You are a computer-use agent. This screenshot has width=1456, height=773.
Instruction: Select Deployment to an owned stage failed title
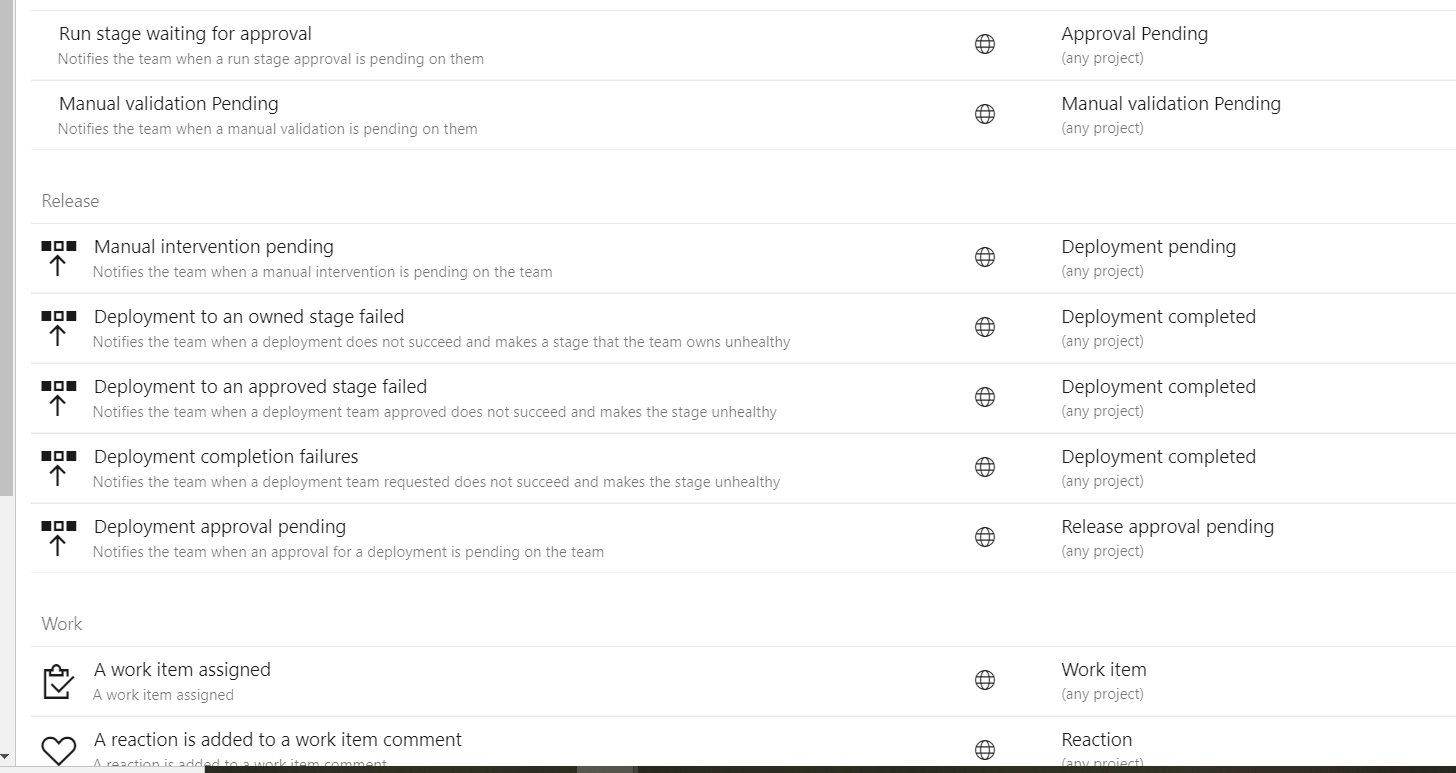click(x=249, y=317)
